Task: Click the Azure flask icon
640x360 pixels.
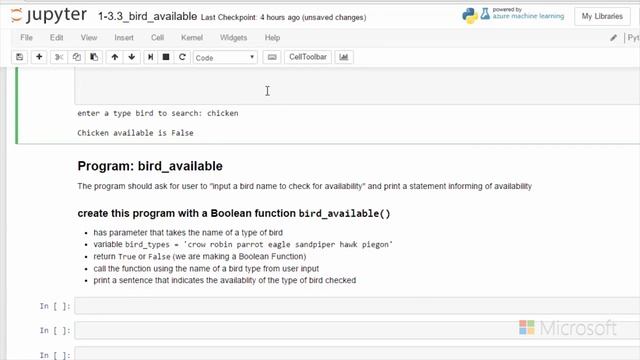Action: (485, 14)
